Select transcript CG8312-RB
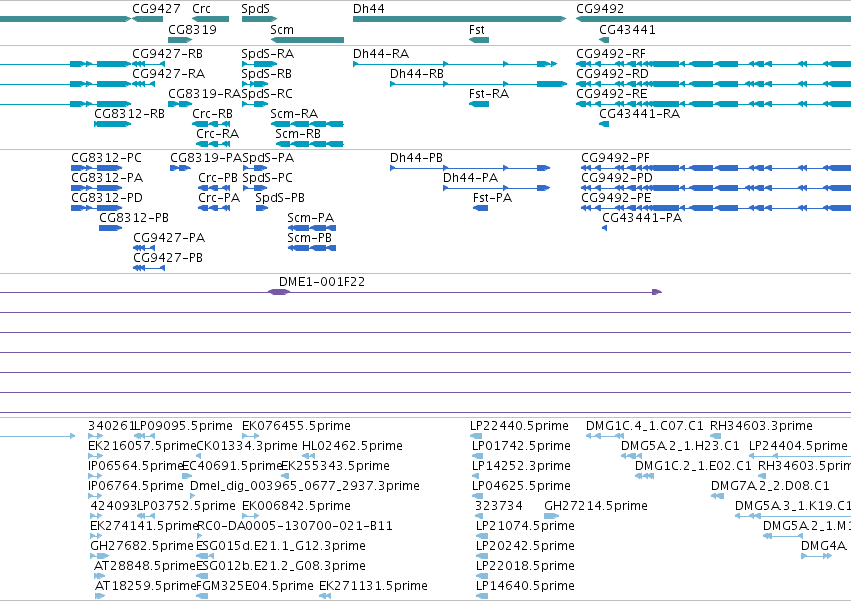The height and width of the screenshot is (601, 851). click(x=113, y=124)
